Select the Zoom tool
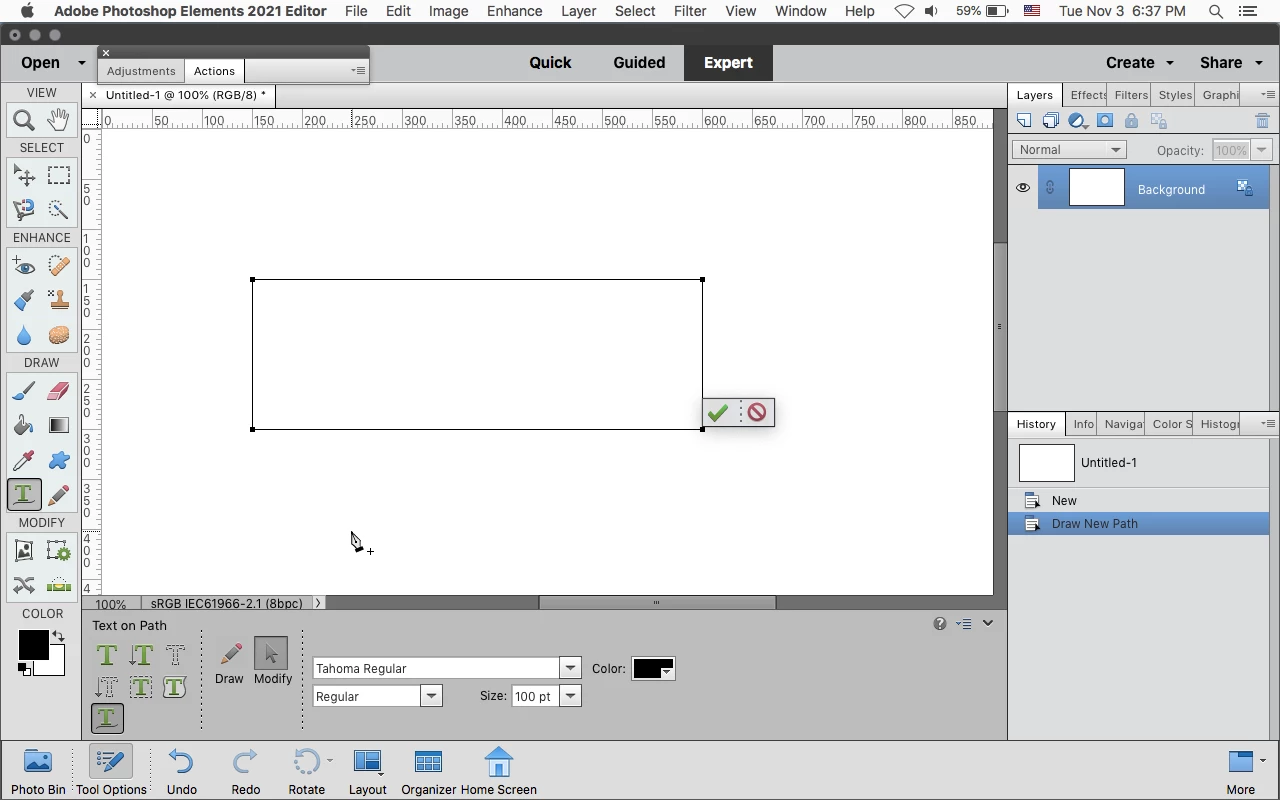 click(x=24, y=121)
